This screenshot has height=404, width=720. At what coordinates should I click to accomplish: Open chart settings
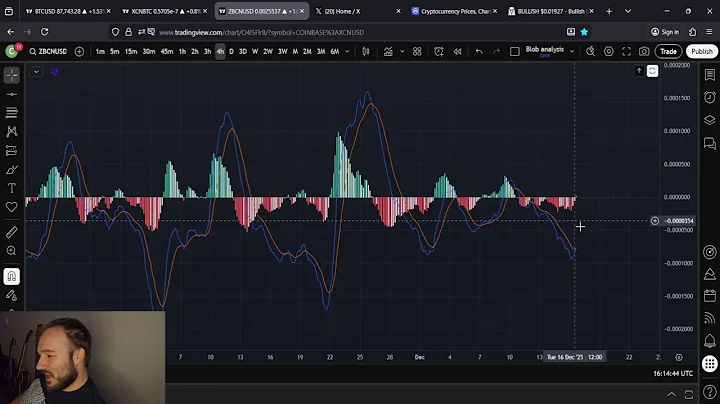(x=608, y=51)
